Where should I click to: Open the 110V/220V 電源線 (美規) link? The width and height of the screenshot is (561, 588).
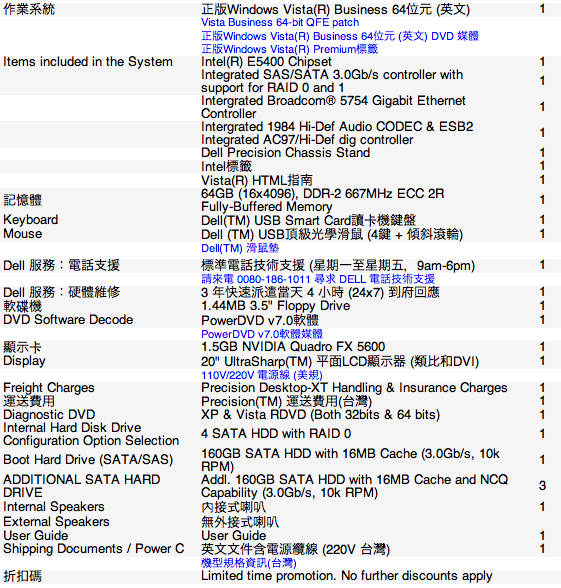click(x=262, y=375)
